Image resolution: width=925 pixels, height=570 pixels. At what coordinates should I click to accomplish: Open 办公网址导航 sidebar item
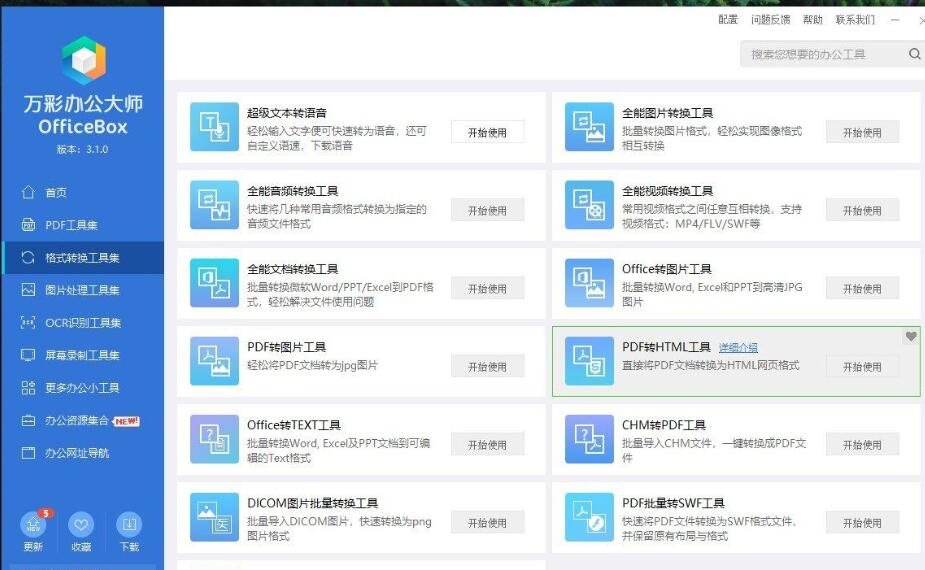tap(83, 453)
